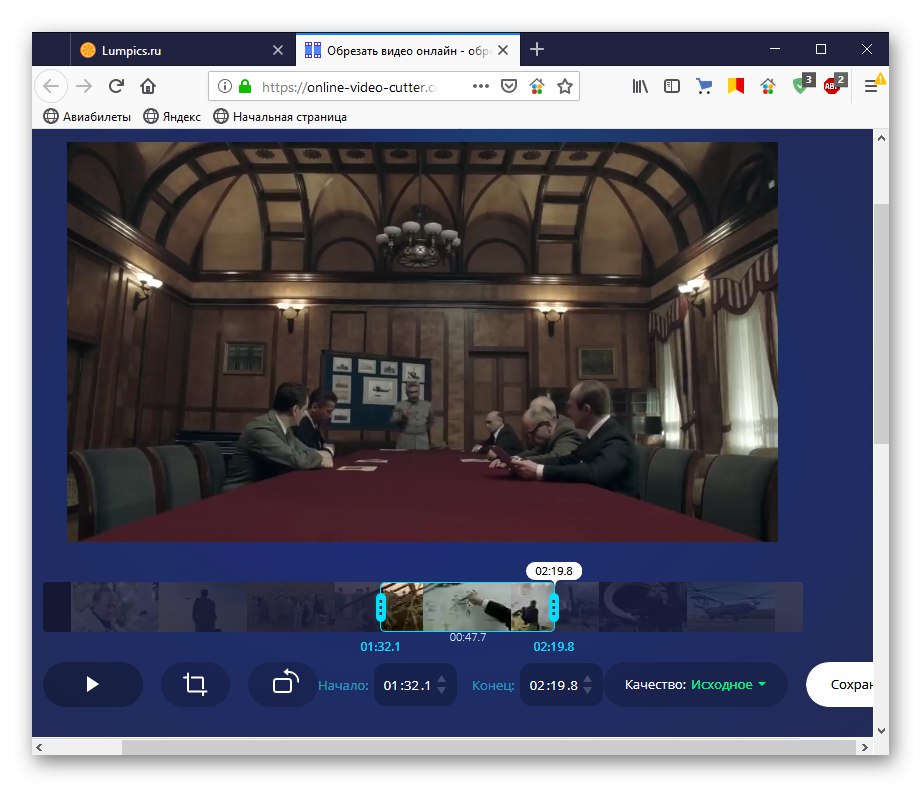This screenshot has width=921, height=792.
Task: Click the Конец end time field
Action: coord(553,685)
